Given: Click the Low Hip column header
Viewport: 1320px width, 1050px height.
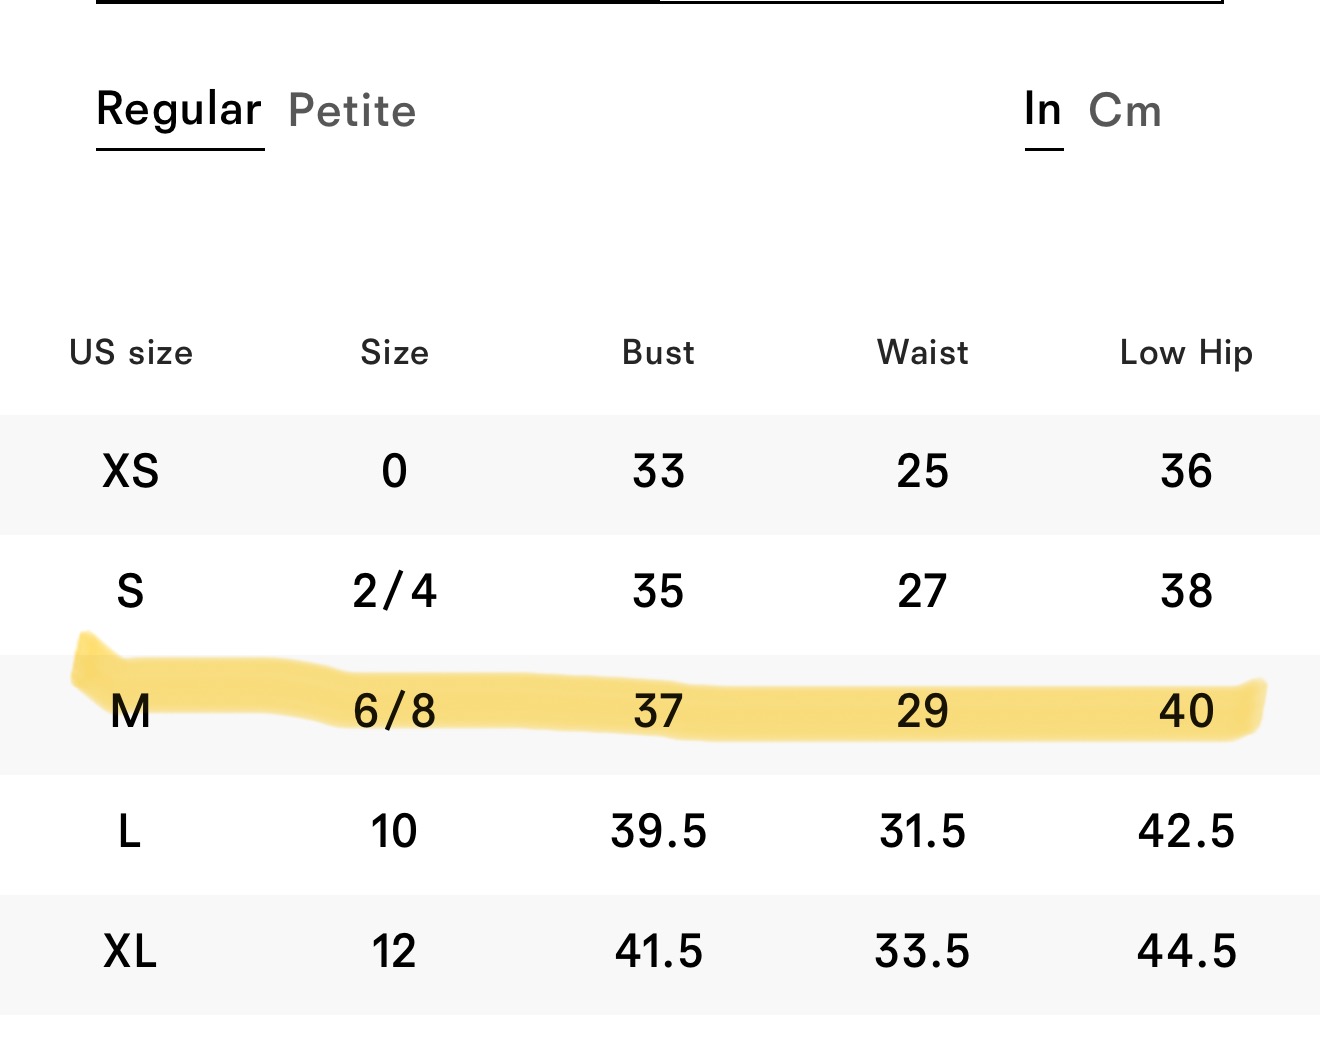Looking at the screenshot, I should (x=1186, y=353).
